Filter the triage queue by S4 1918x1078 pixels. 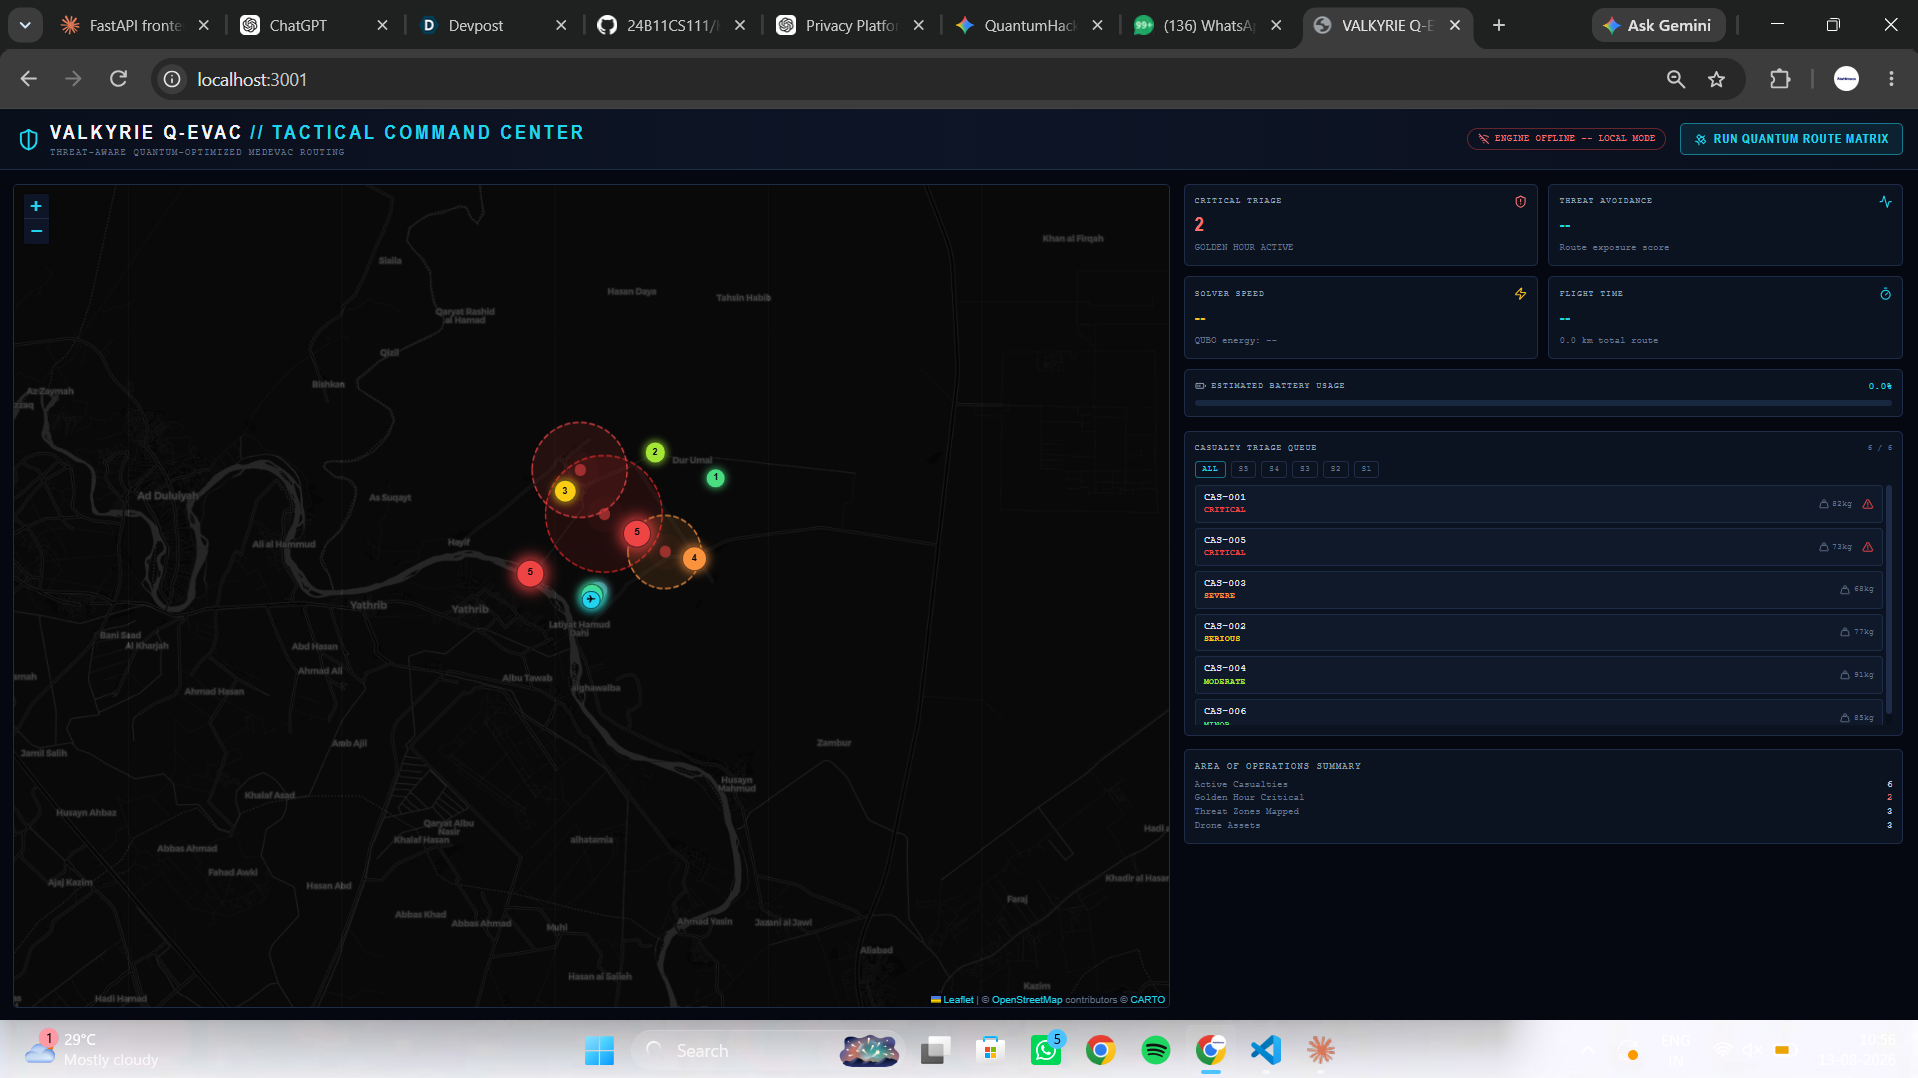pyautogui.click(x=1274, y=469)
